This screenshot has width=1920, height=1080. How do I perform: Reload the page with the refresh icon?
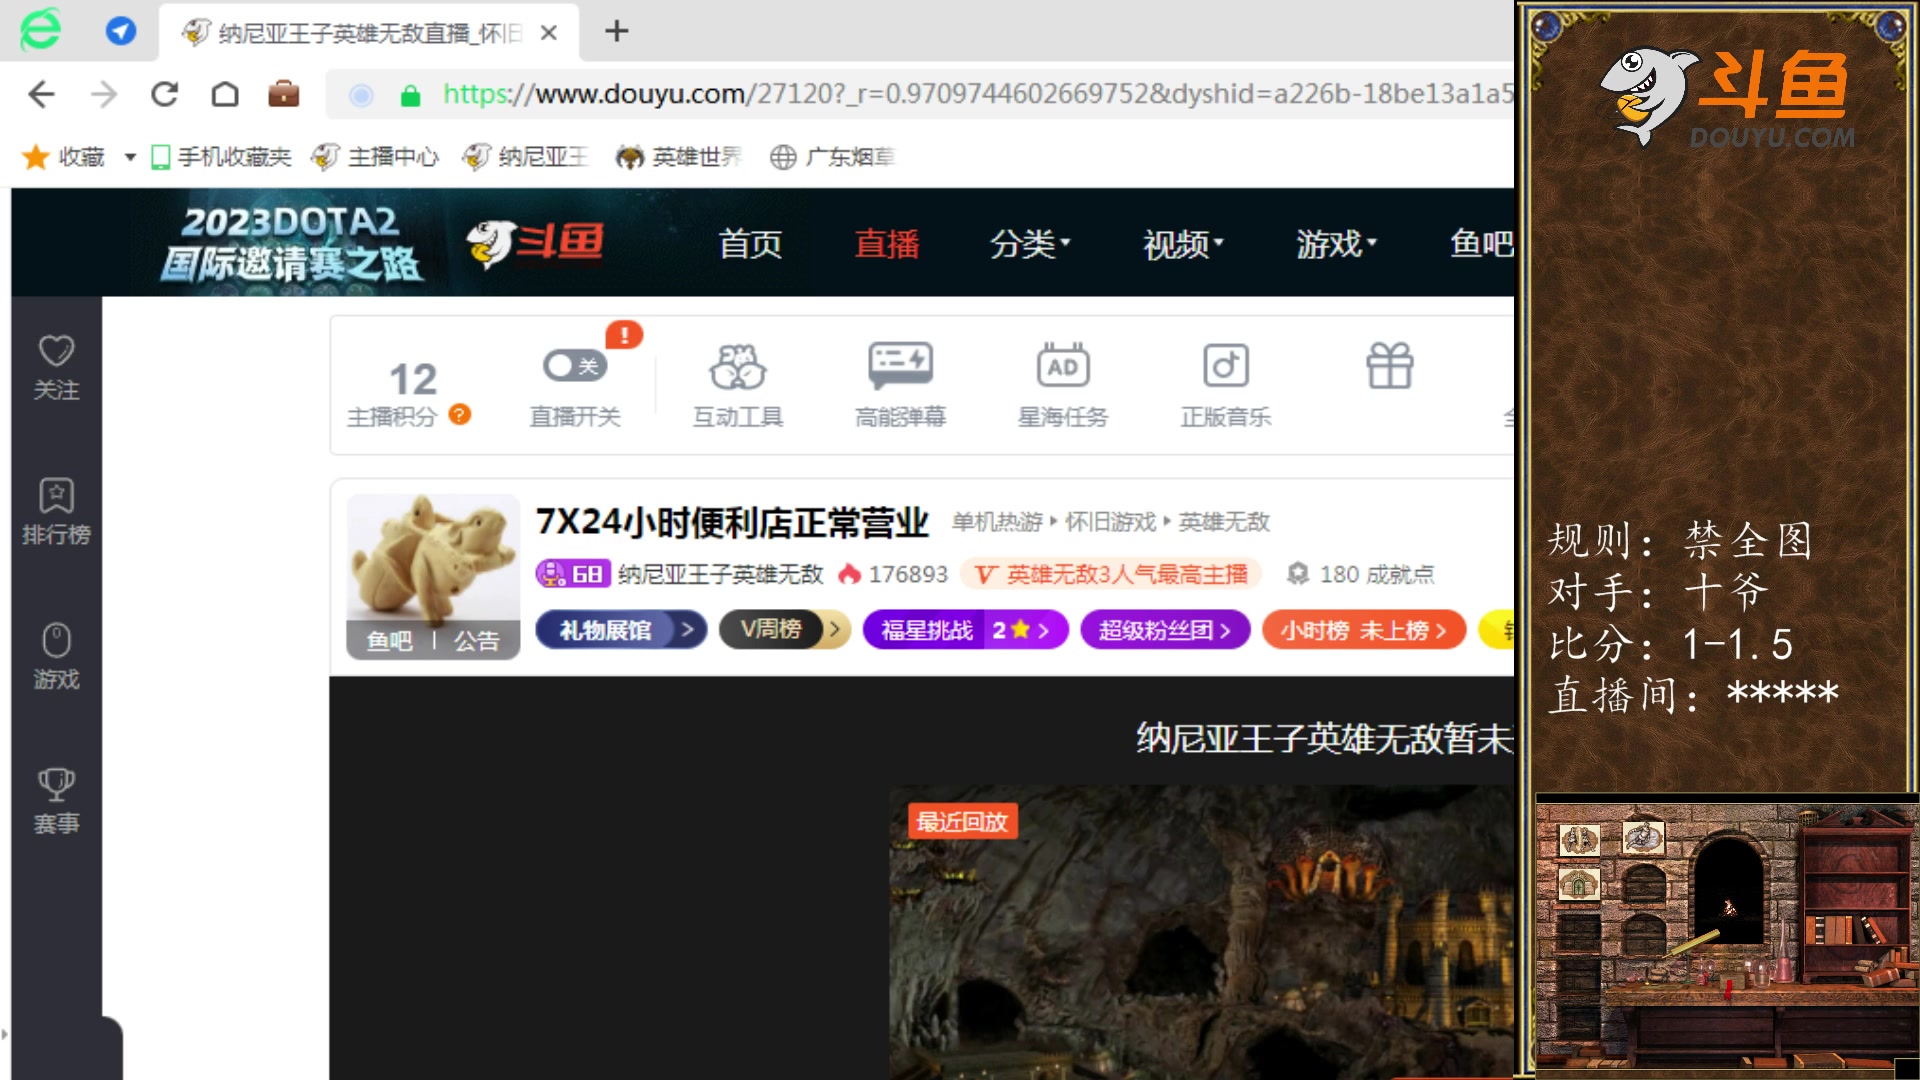click(x=165, y=94)
